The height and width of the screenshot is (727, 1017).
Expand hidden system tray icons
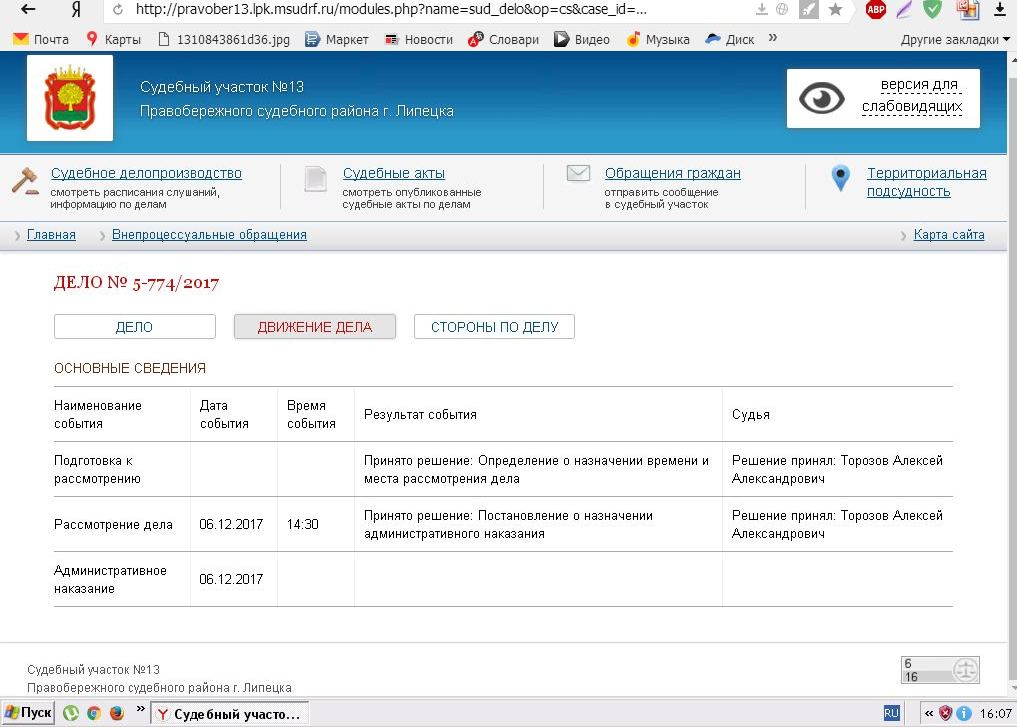pos(929,713)
